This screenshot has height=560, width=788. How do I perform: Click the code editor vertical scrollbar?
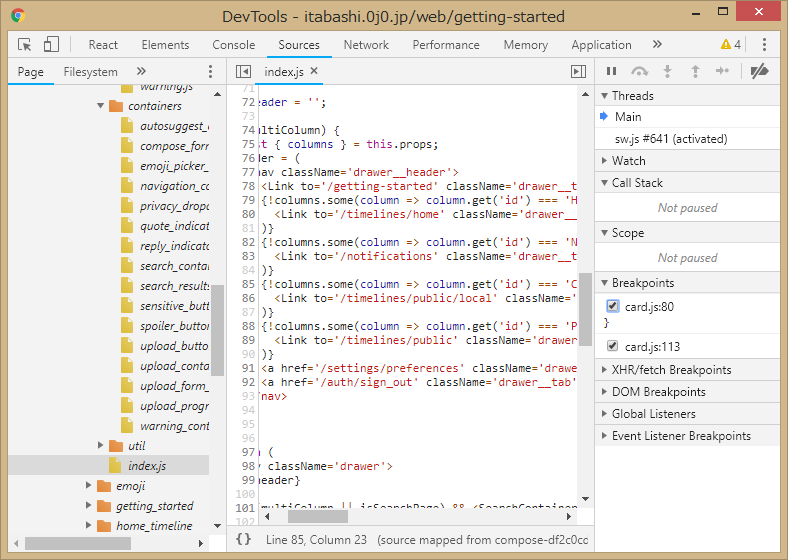(585, 310)
